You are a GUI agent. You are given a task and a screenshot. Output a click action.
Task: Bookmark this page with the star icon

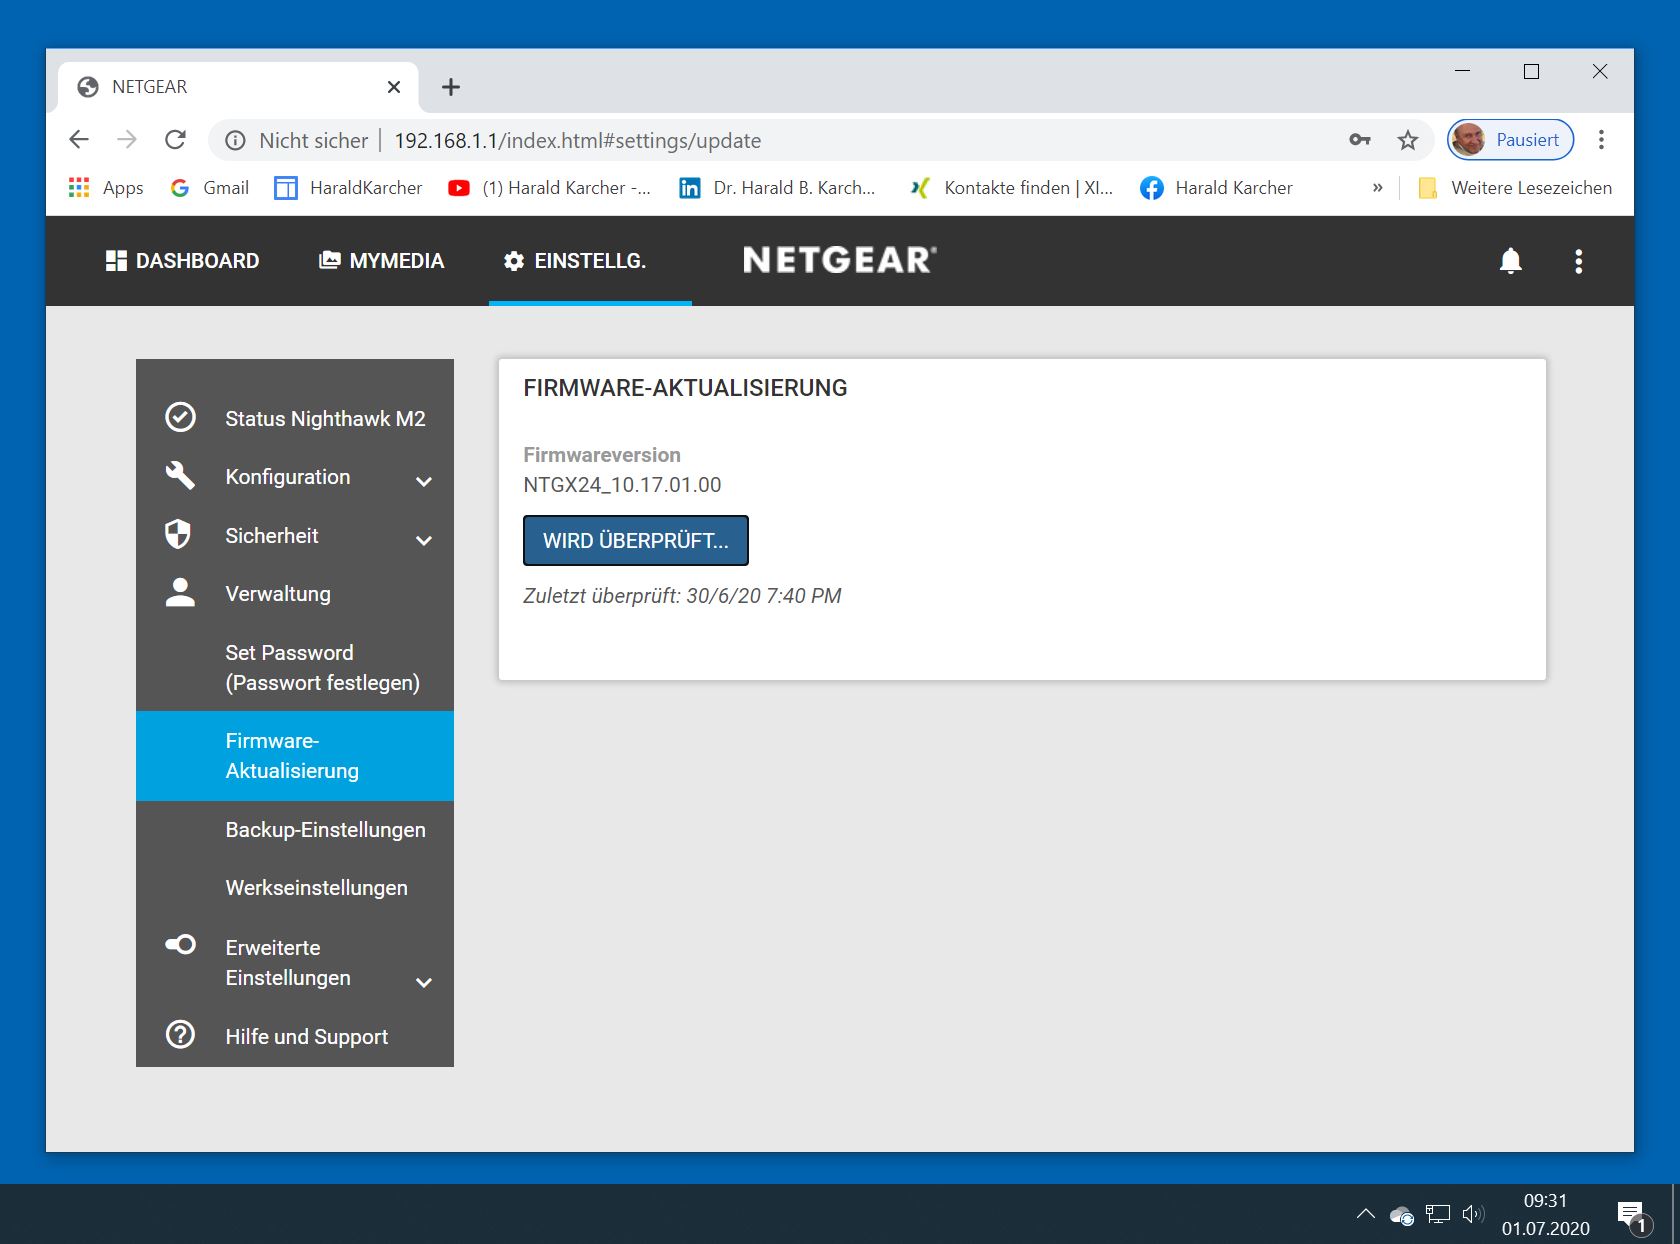pyautogui.click(x=1408, y=140)
